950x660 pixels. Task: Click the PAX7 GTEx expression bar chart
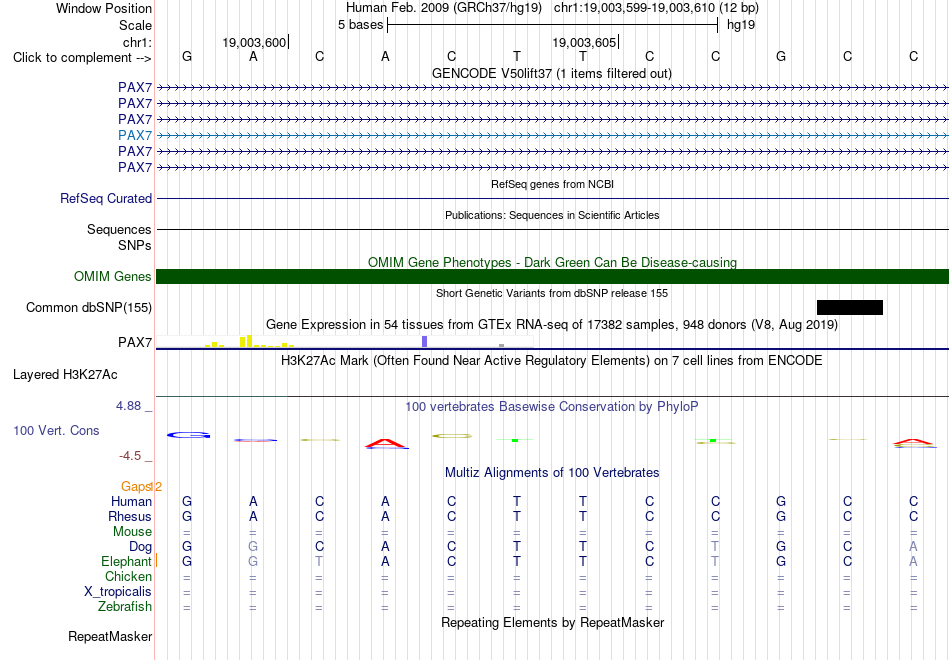pyautogui.click(x=345, y=341)
